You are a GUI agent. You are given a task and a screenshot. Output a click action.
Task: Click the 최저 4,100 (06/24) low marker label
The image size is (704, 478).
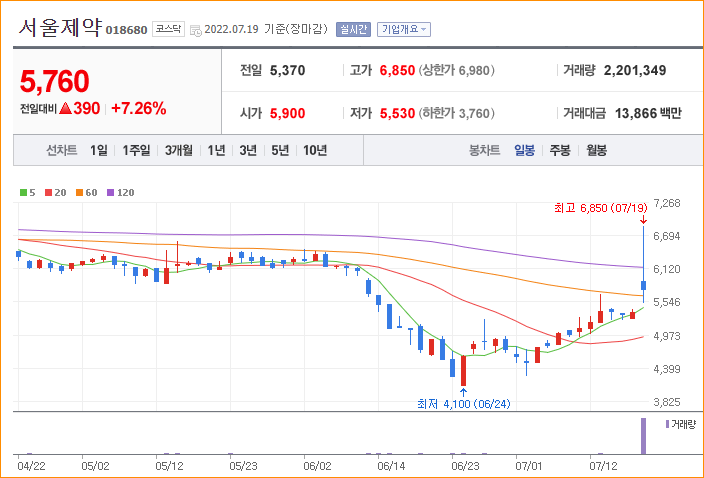(x=463, y=404)
